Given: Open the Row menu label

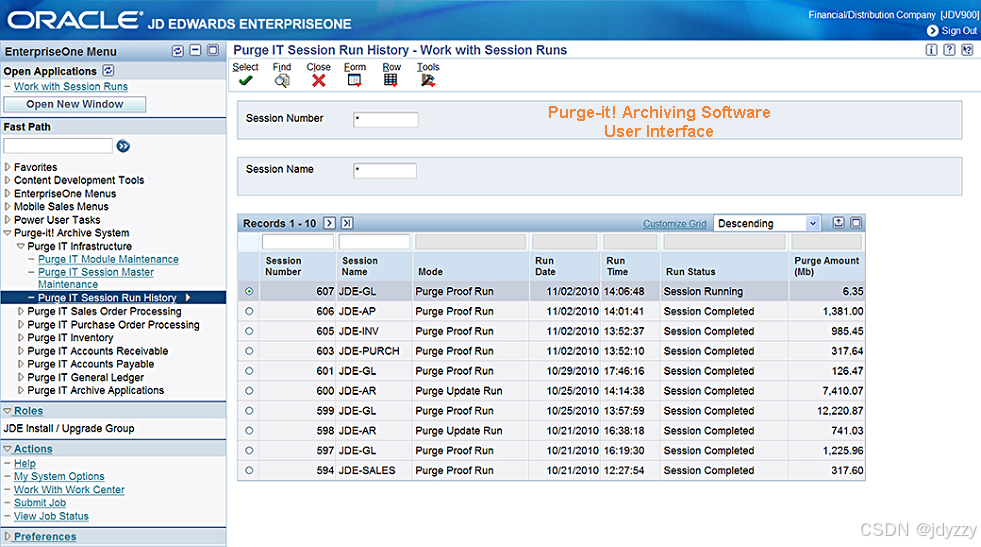Looking at the screenshot, I should pos(392,67).
